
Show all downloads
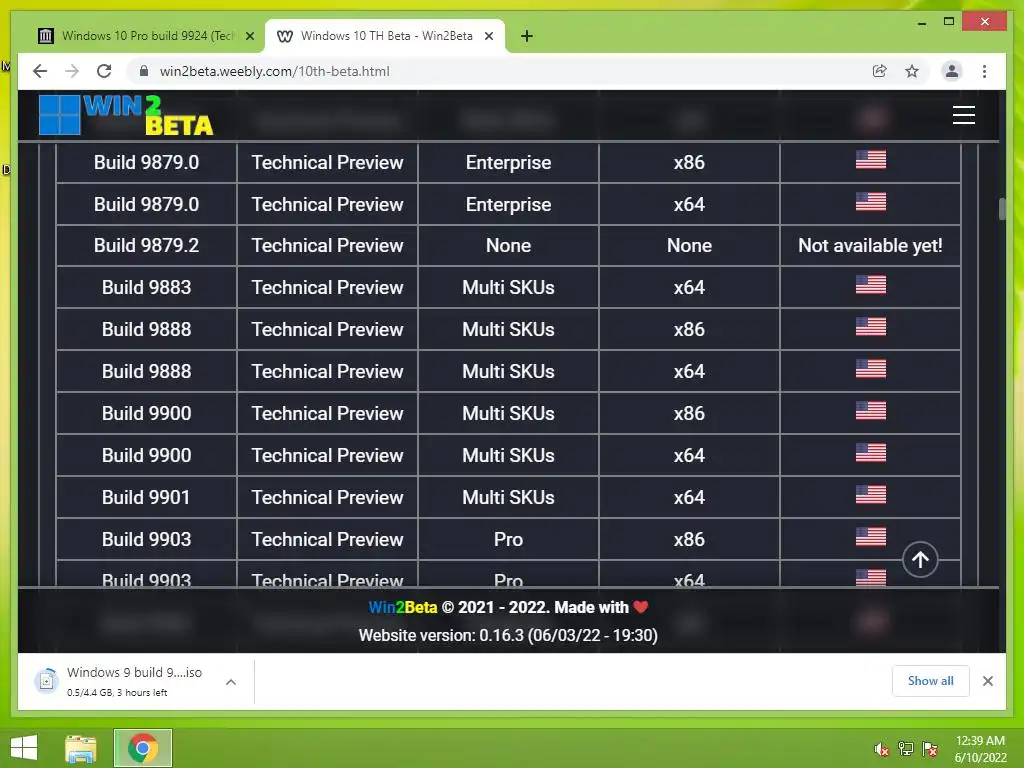click(930, 681)
